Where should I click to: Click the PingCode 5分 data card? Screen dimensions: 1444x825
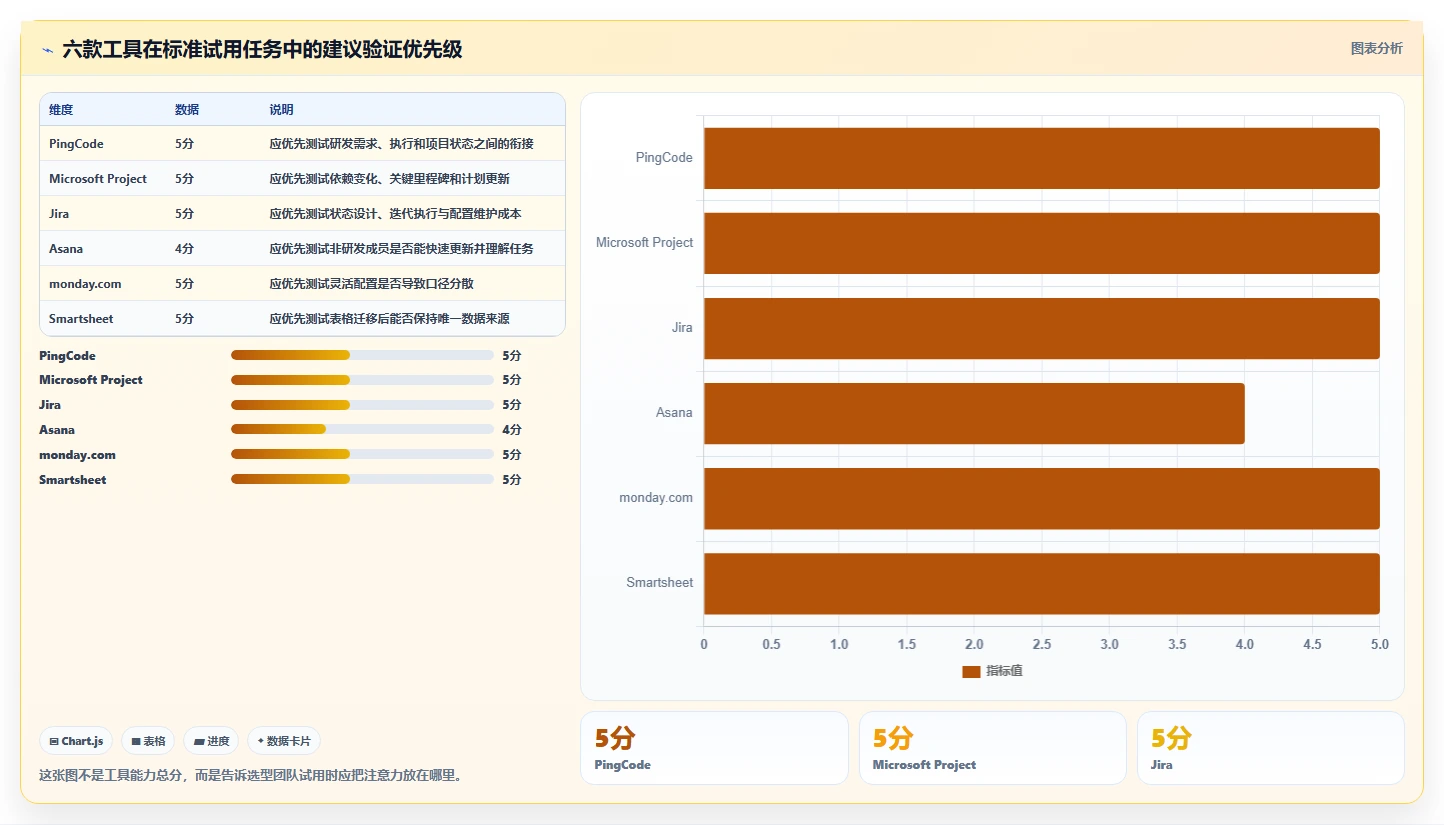(714, 748)
